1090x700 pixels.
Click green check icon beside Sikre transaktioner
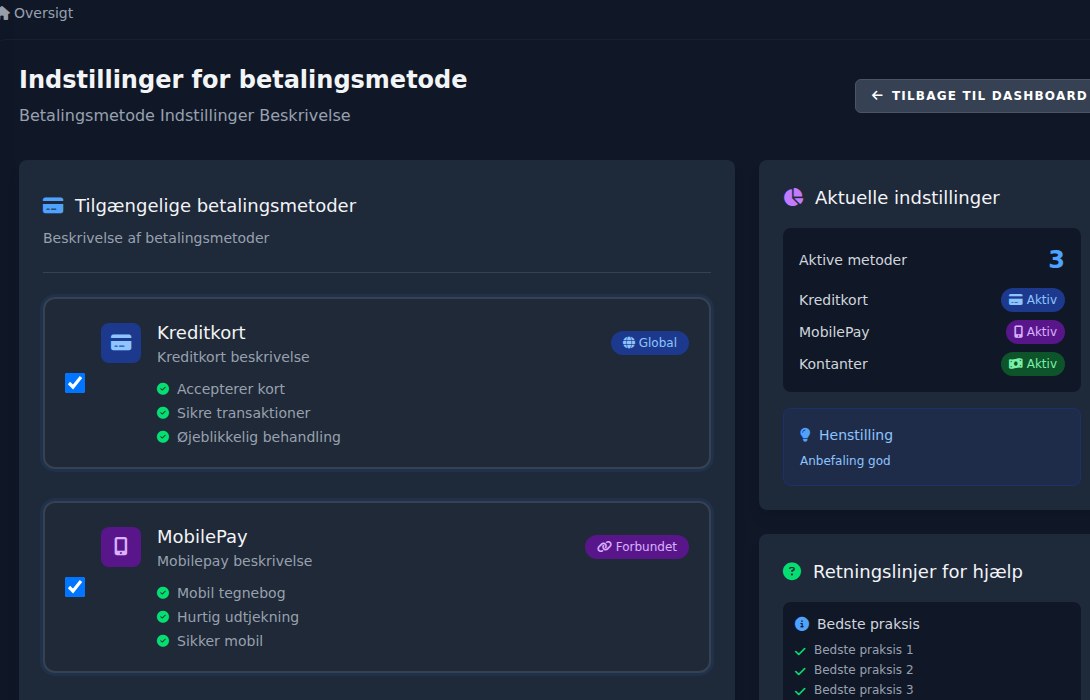[163, 413]
